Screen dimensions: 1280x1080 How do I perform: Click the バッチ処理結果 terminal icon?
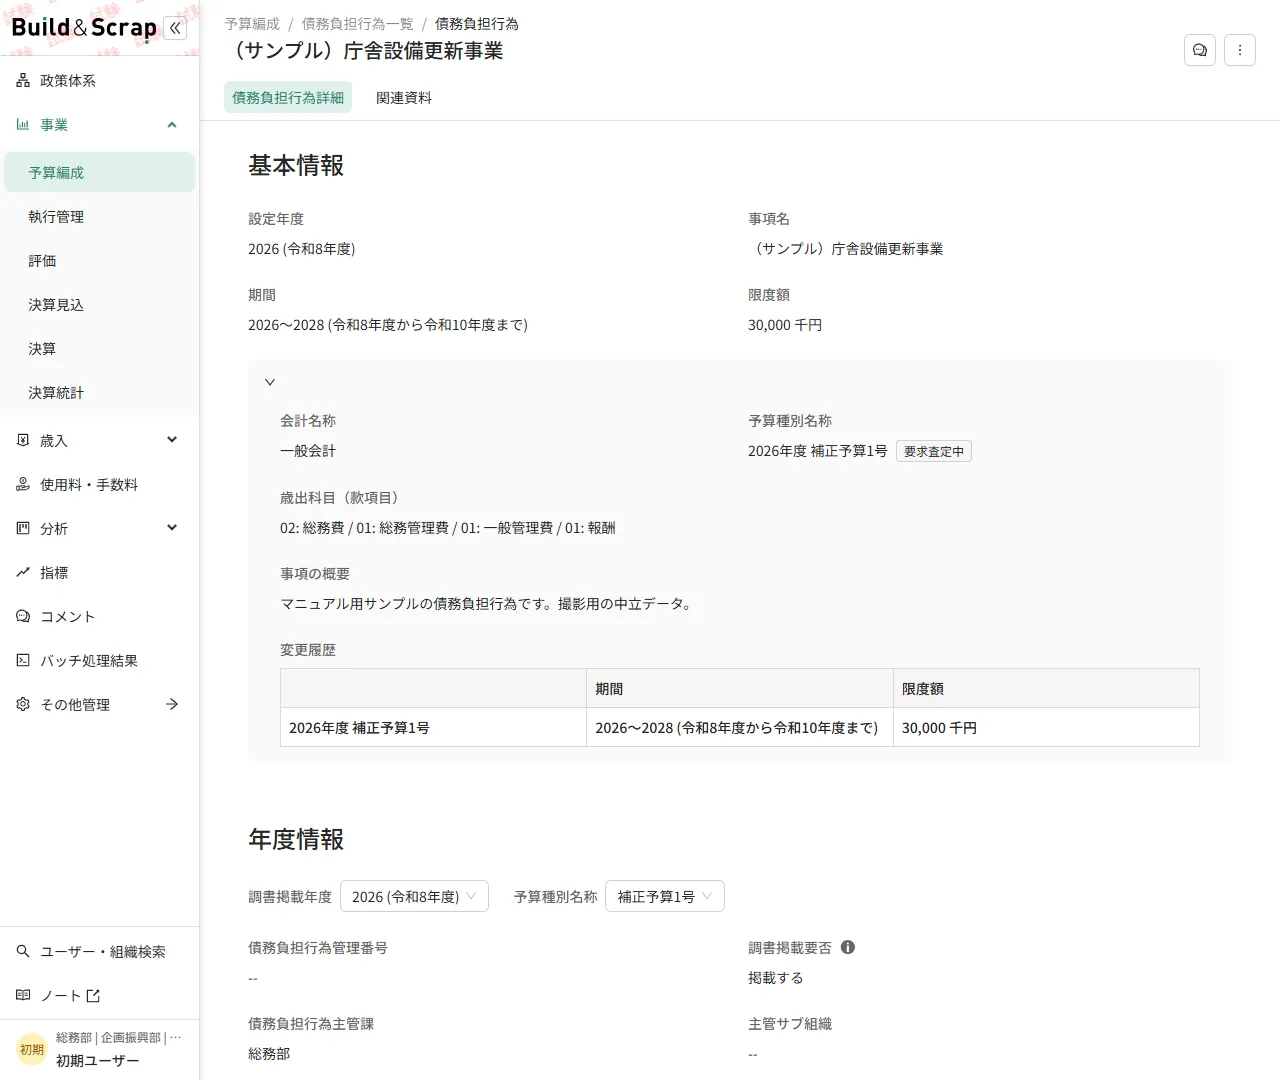23,660
